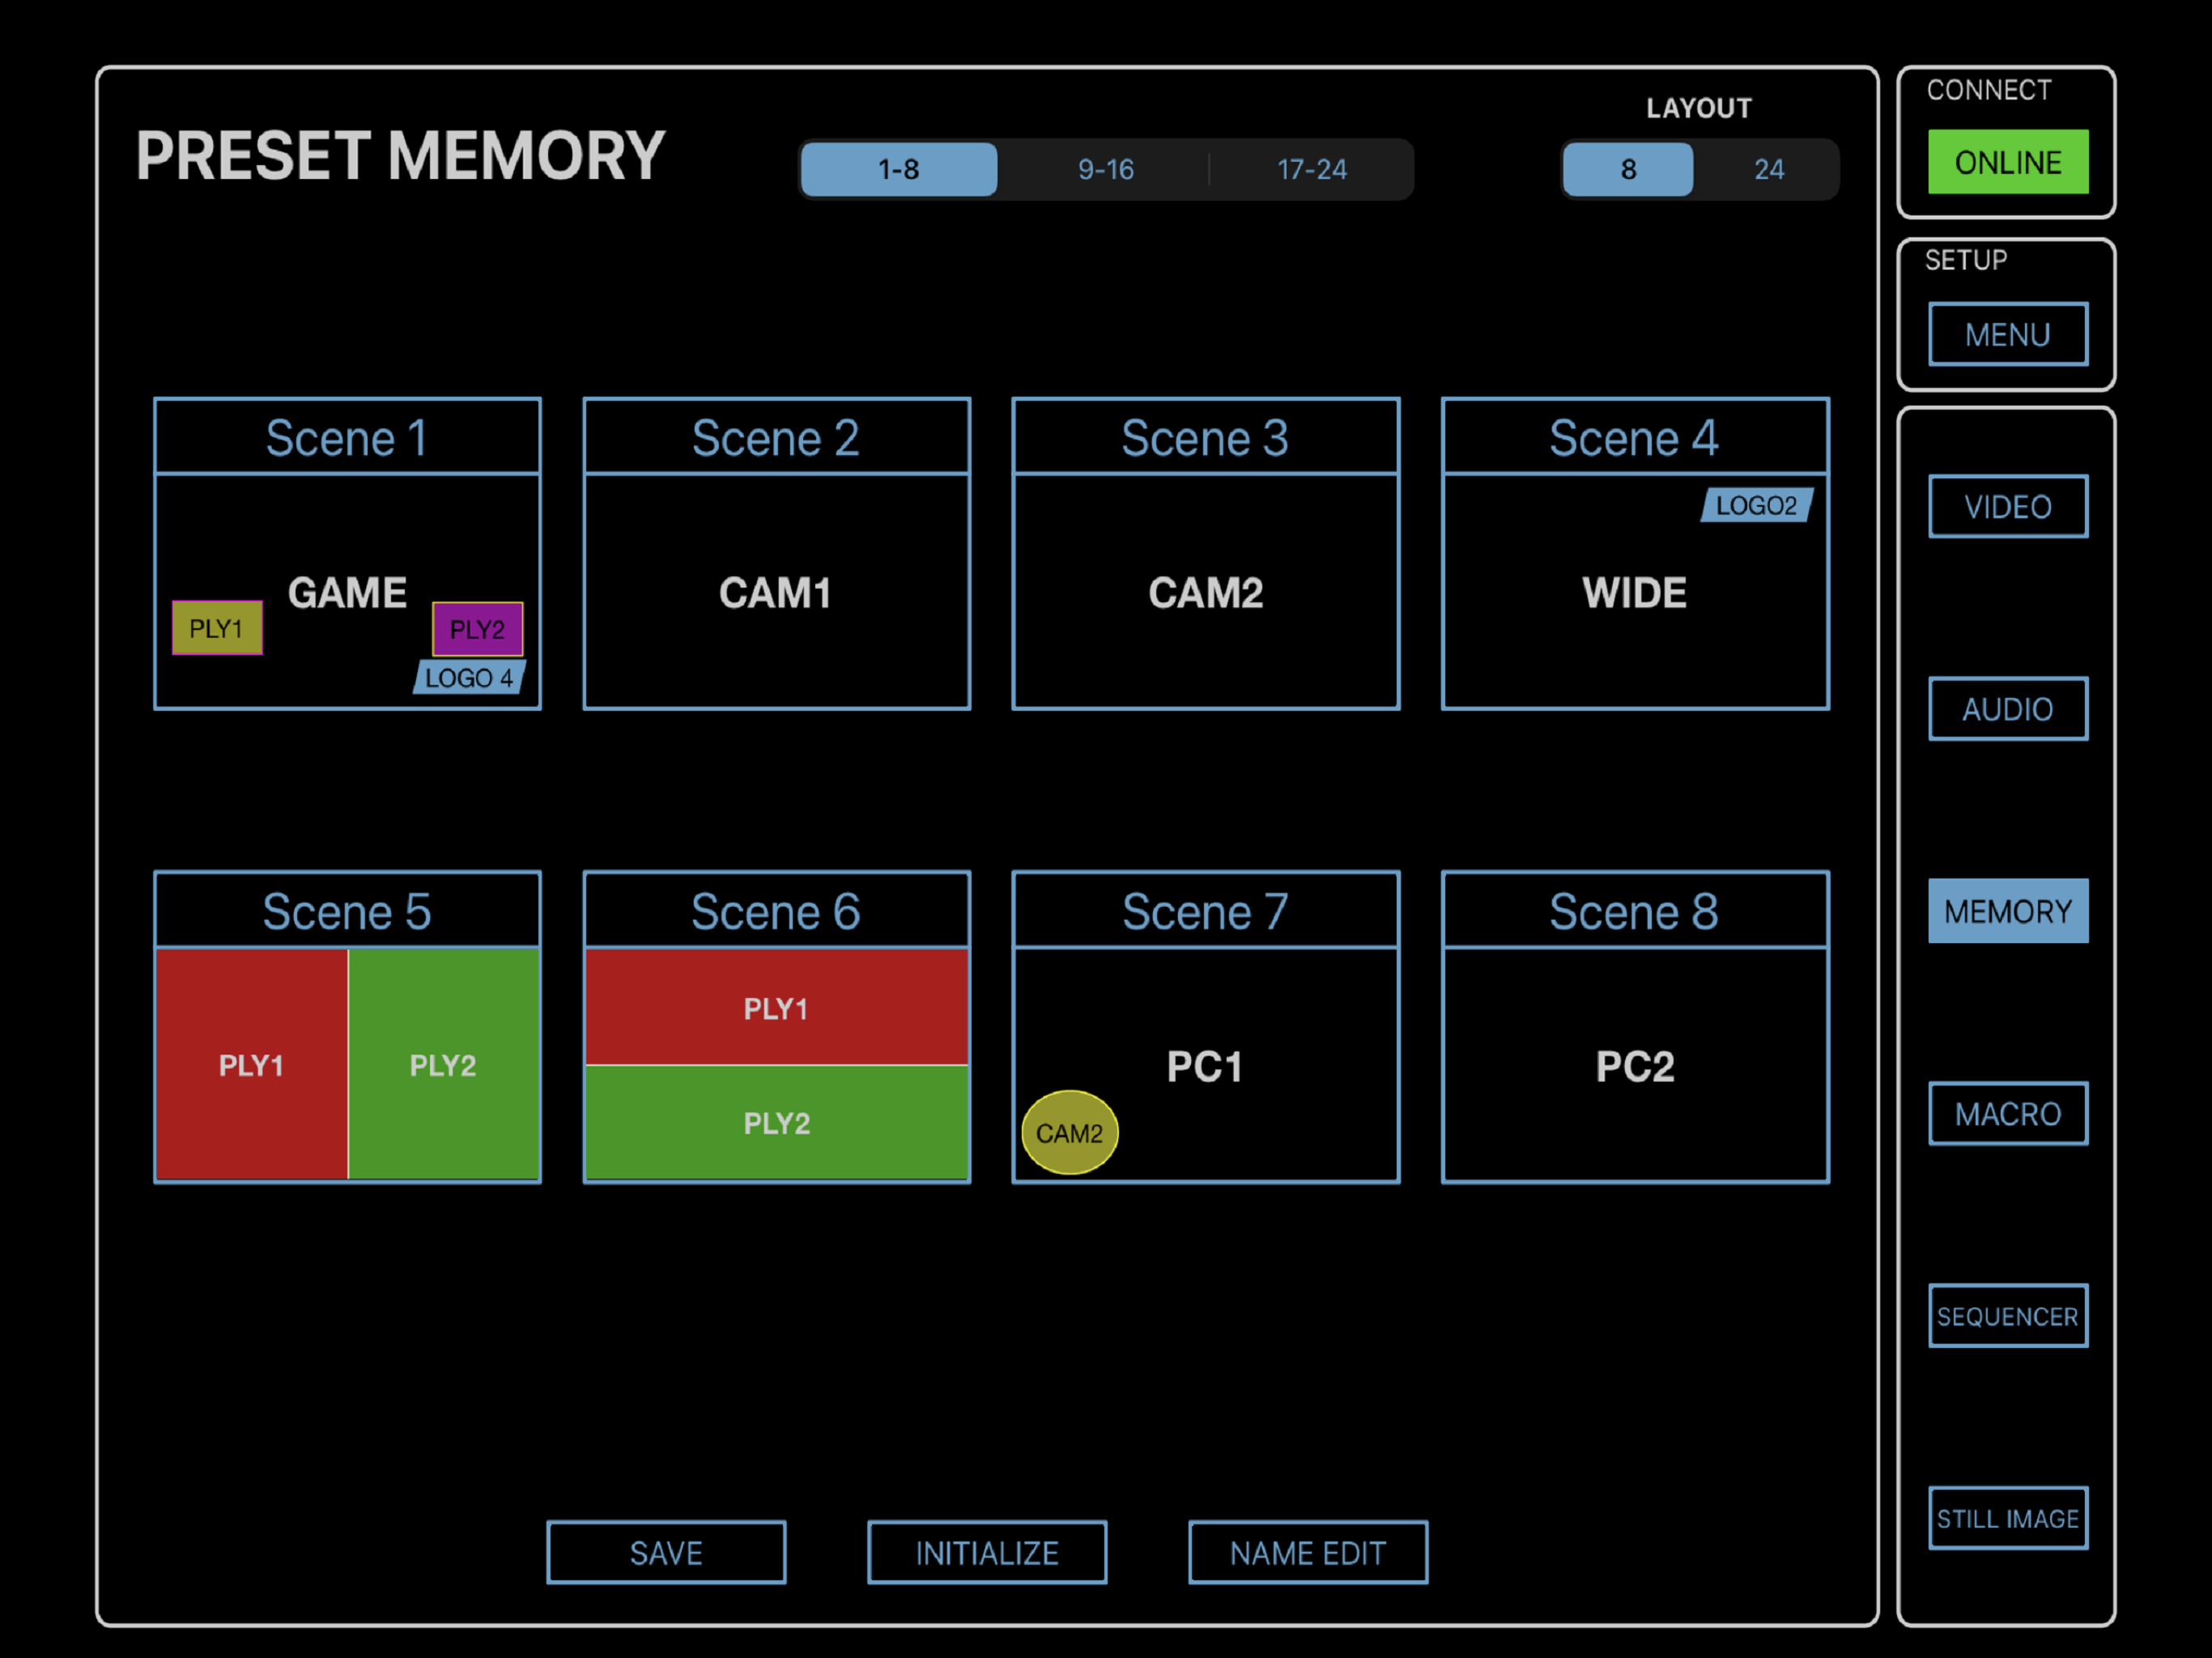Click the SAVE button
The image size is (2212, 1658).
click(666, 1553)
